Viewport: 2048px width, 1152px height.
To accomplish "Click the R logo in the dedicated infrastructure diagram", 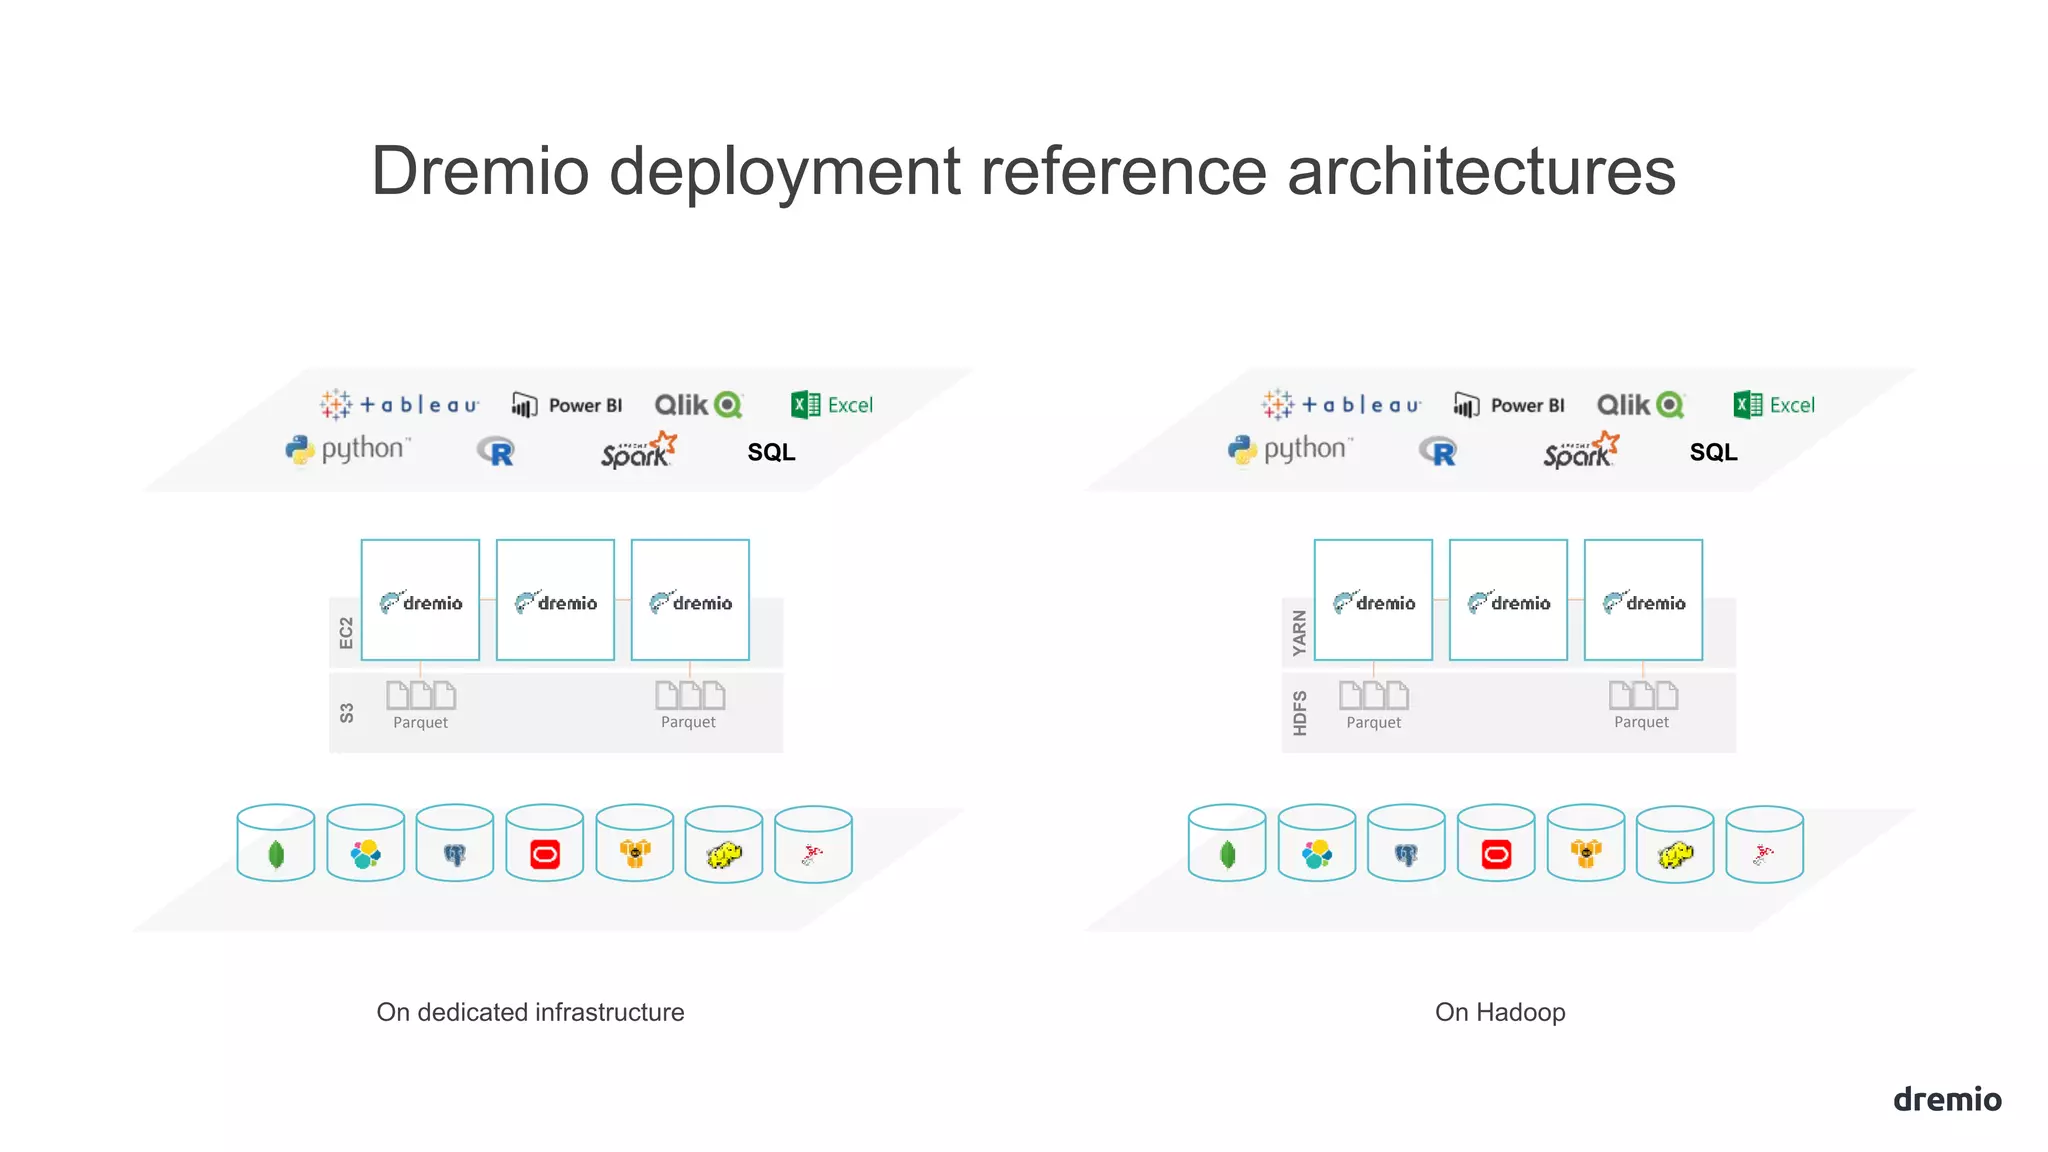I will [x=496, y=452].
